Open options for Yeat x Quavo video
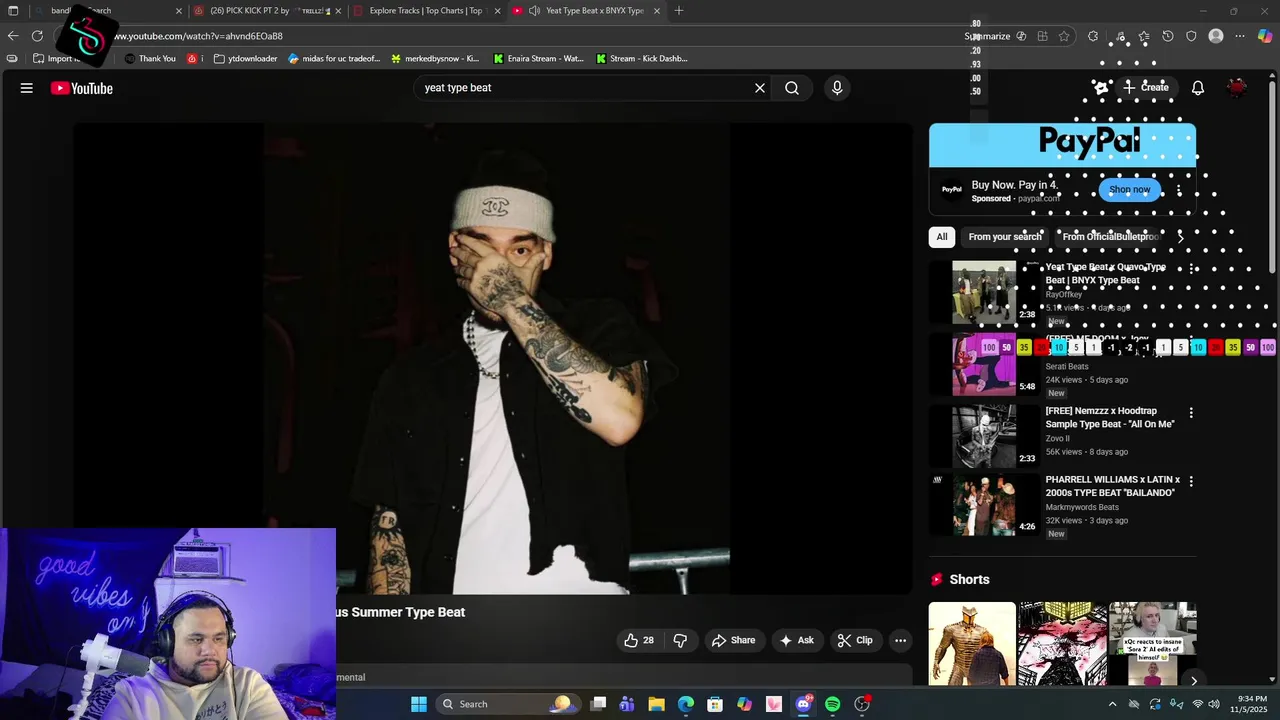This screenshot has width=1280, height=720. click(x=1191, y=269)
